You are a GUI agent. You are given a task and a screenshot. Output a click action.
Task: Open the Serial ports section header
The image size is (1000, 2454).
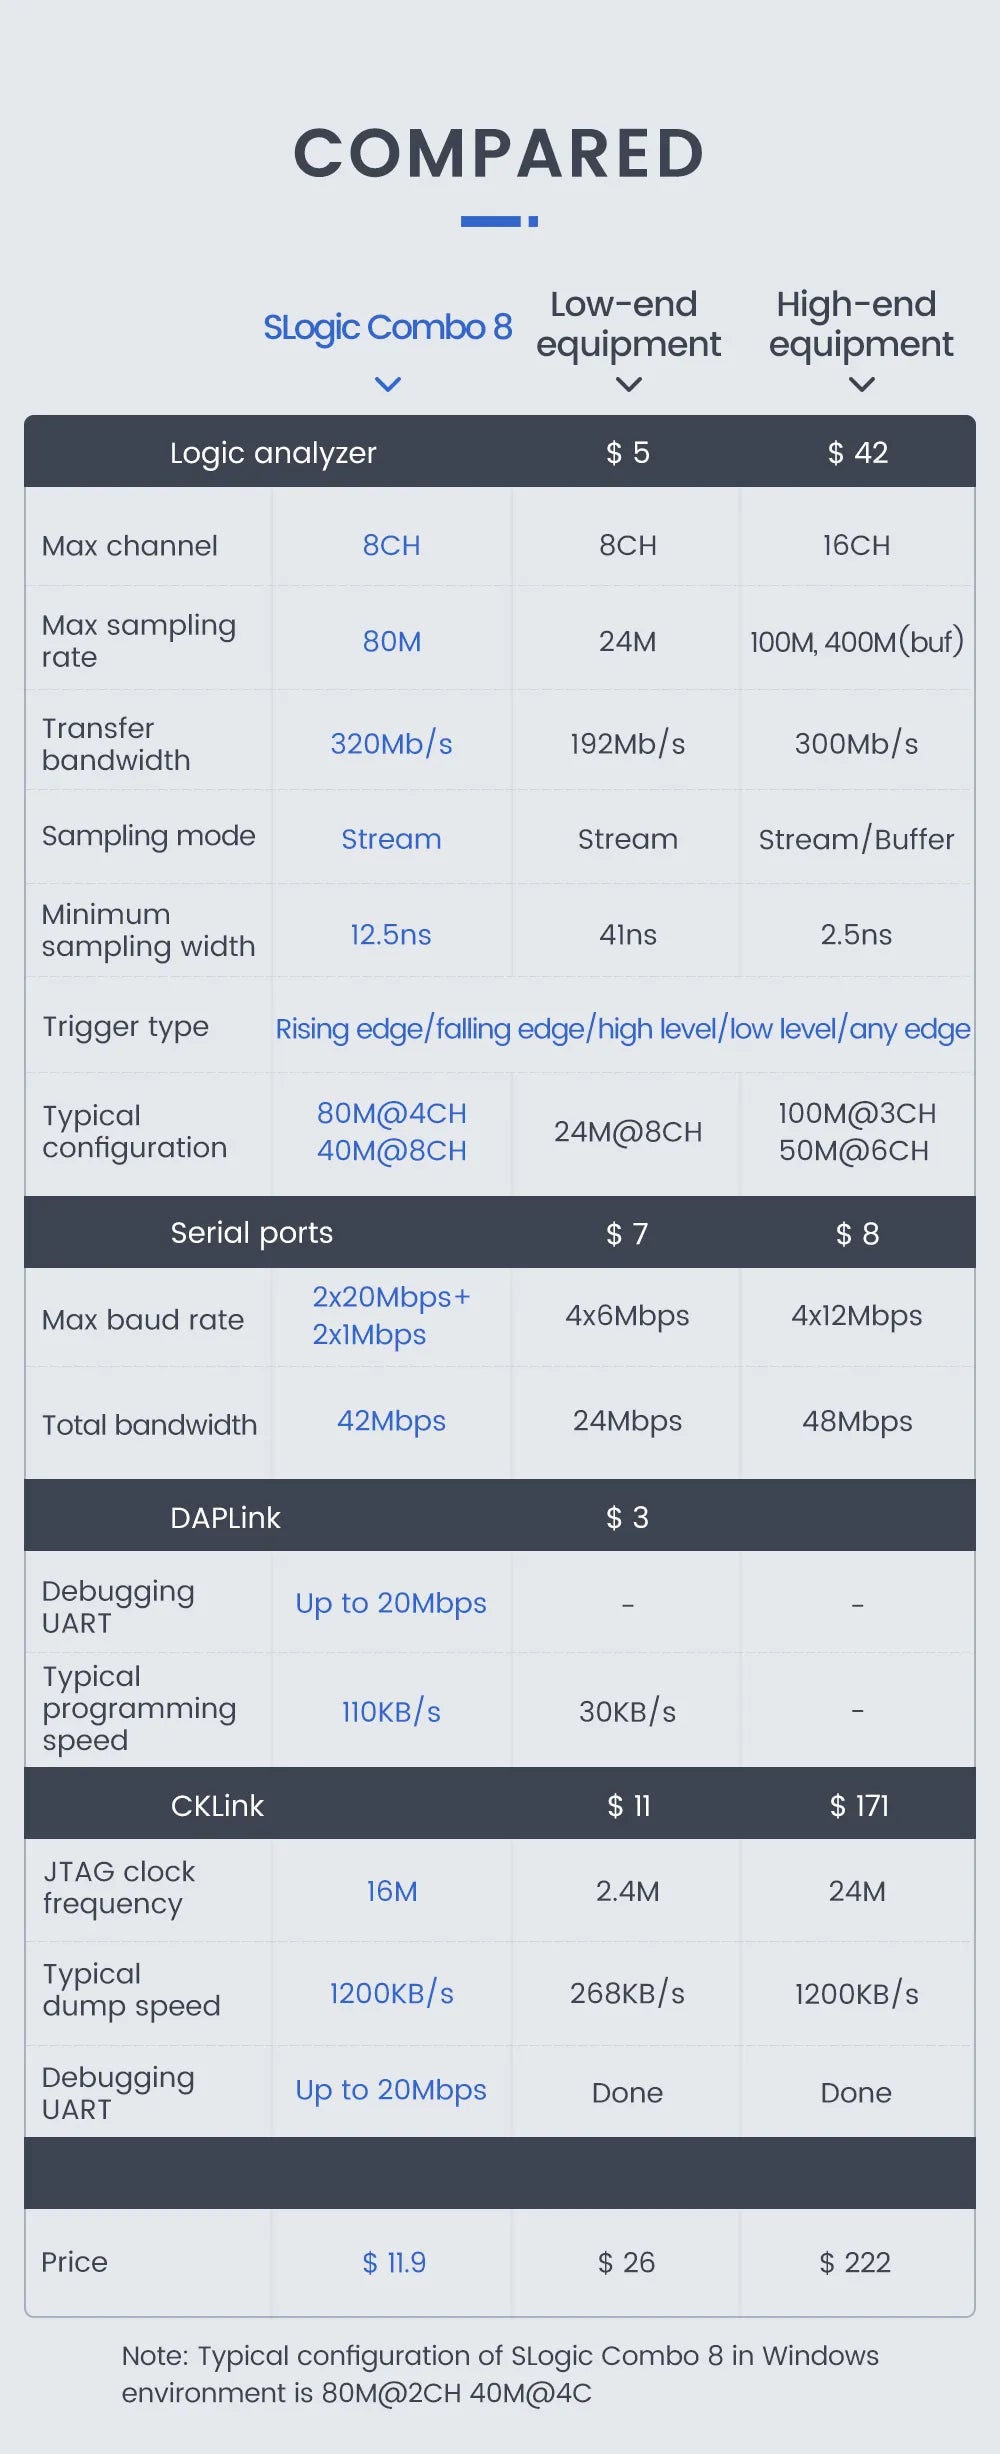click(251, 1233)
